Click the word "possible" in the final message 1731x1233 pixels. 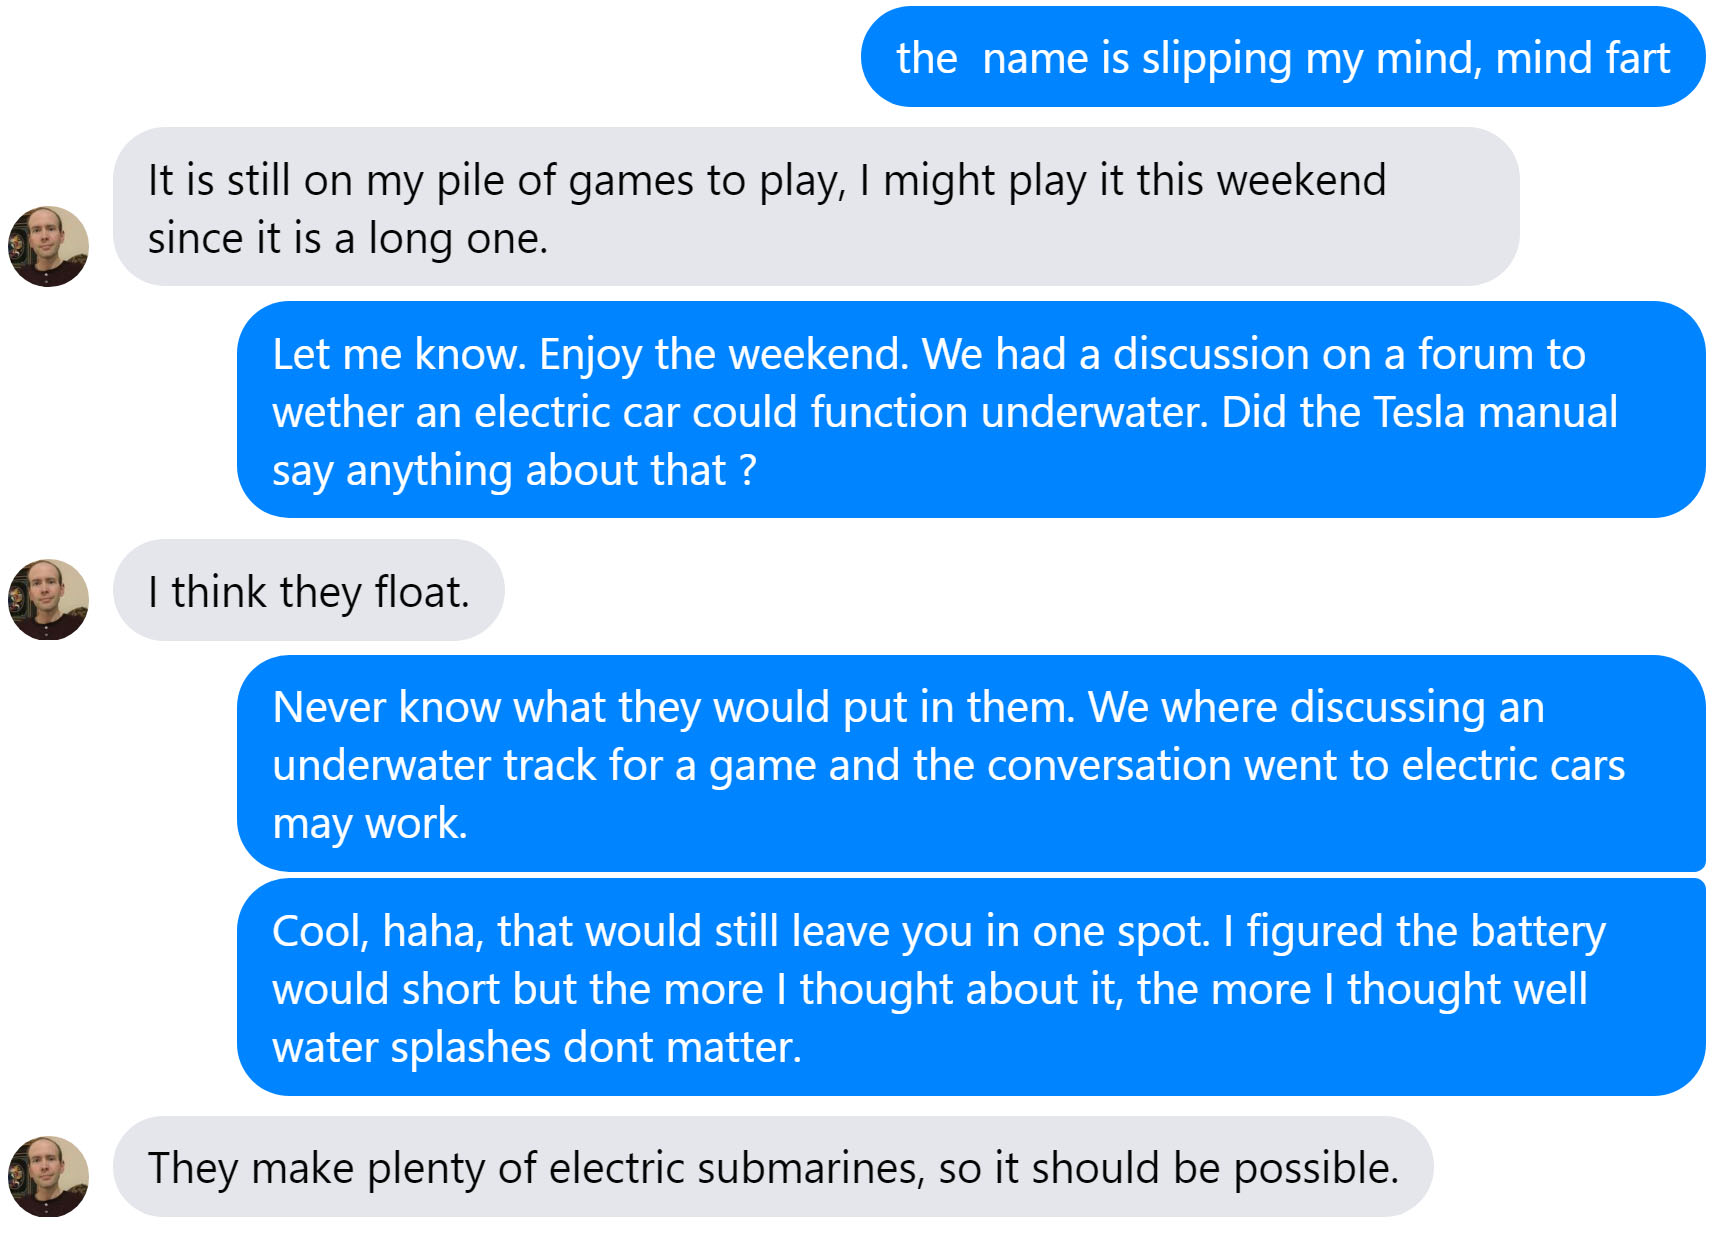point(1314,1168)
